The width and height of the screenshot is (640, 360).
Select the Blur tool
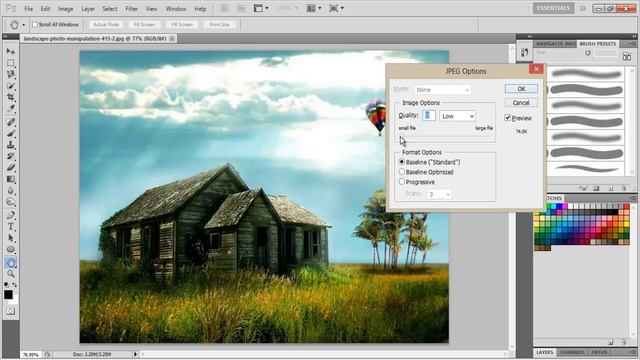coord(11,191)
